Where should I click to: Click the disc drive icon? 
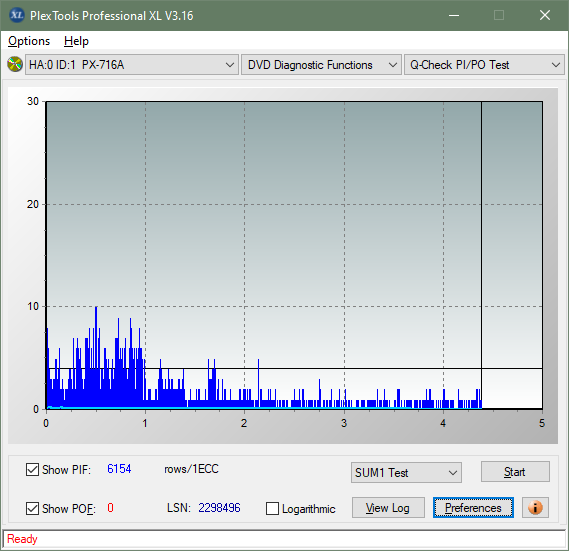pos(15,65)
